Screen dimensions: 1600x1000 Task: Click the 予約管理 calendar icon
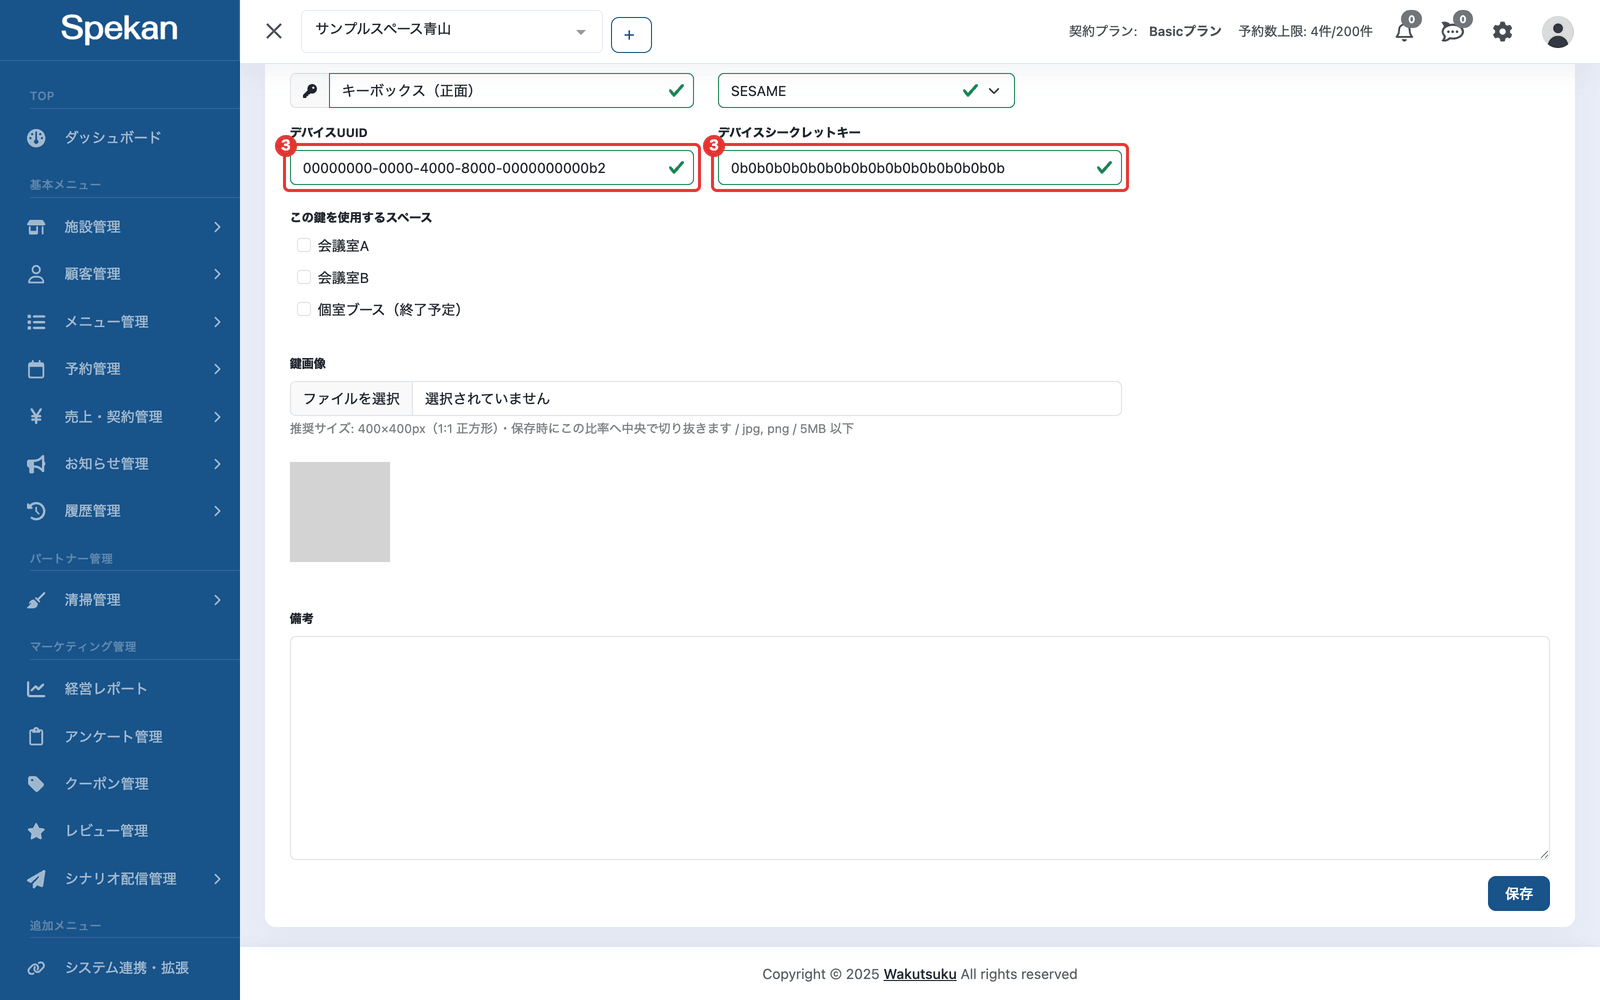(x=36, y=369)
